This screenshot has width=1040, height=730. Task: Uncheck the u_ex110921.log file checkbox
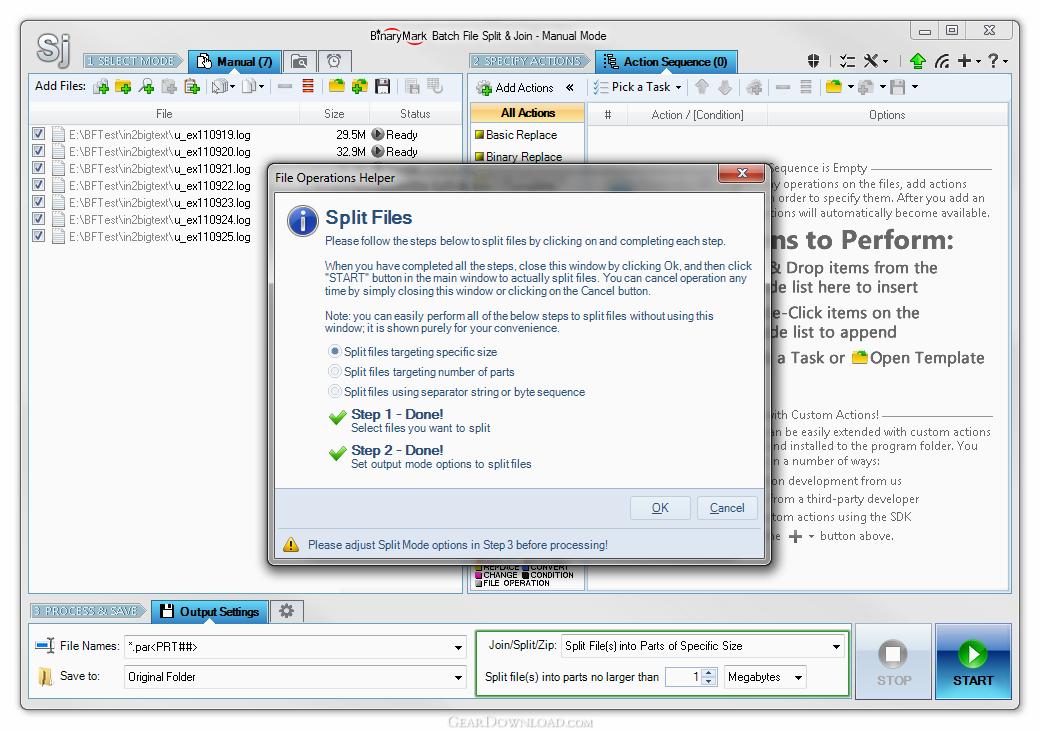coord(38,168)
